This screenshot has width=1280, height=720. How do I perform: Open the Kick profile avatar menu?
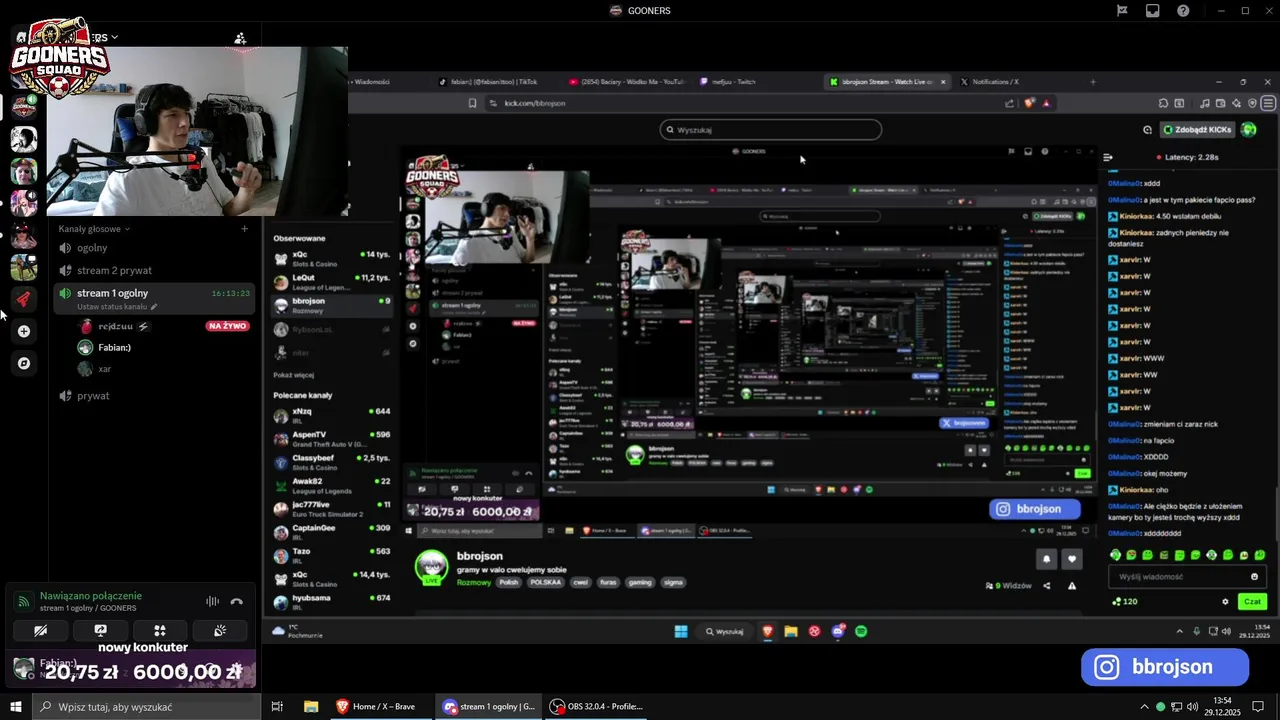coord(1249,130)
